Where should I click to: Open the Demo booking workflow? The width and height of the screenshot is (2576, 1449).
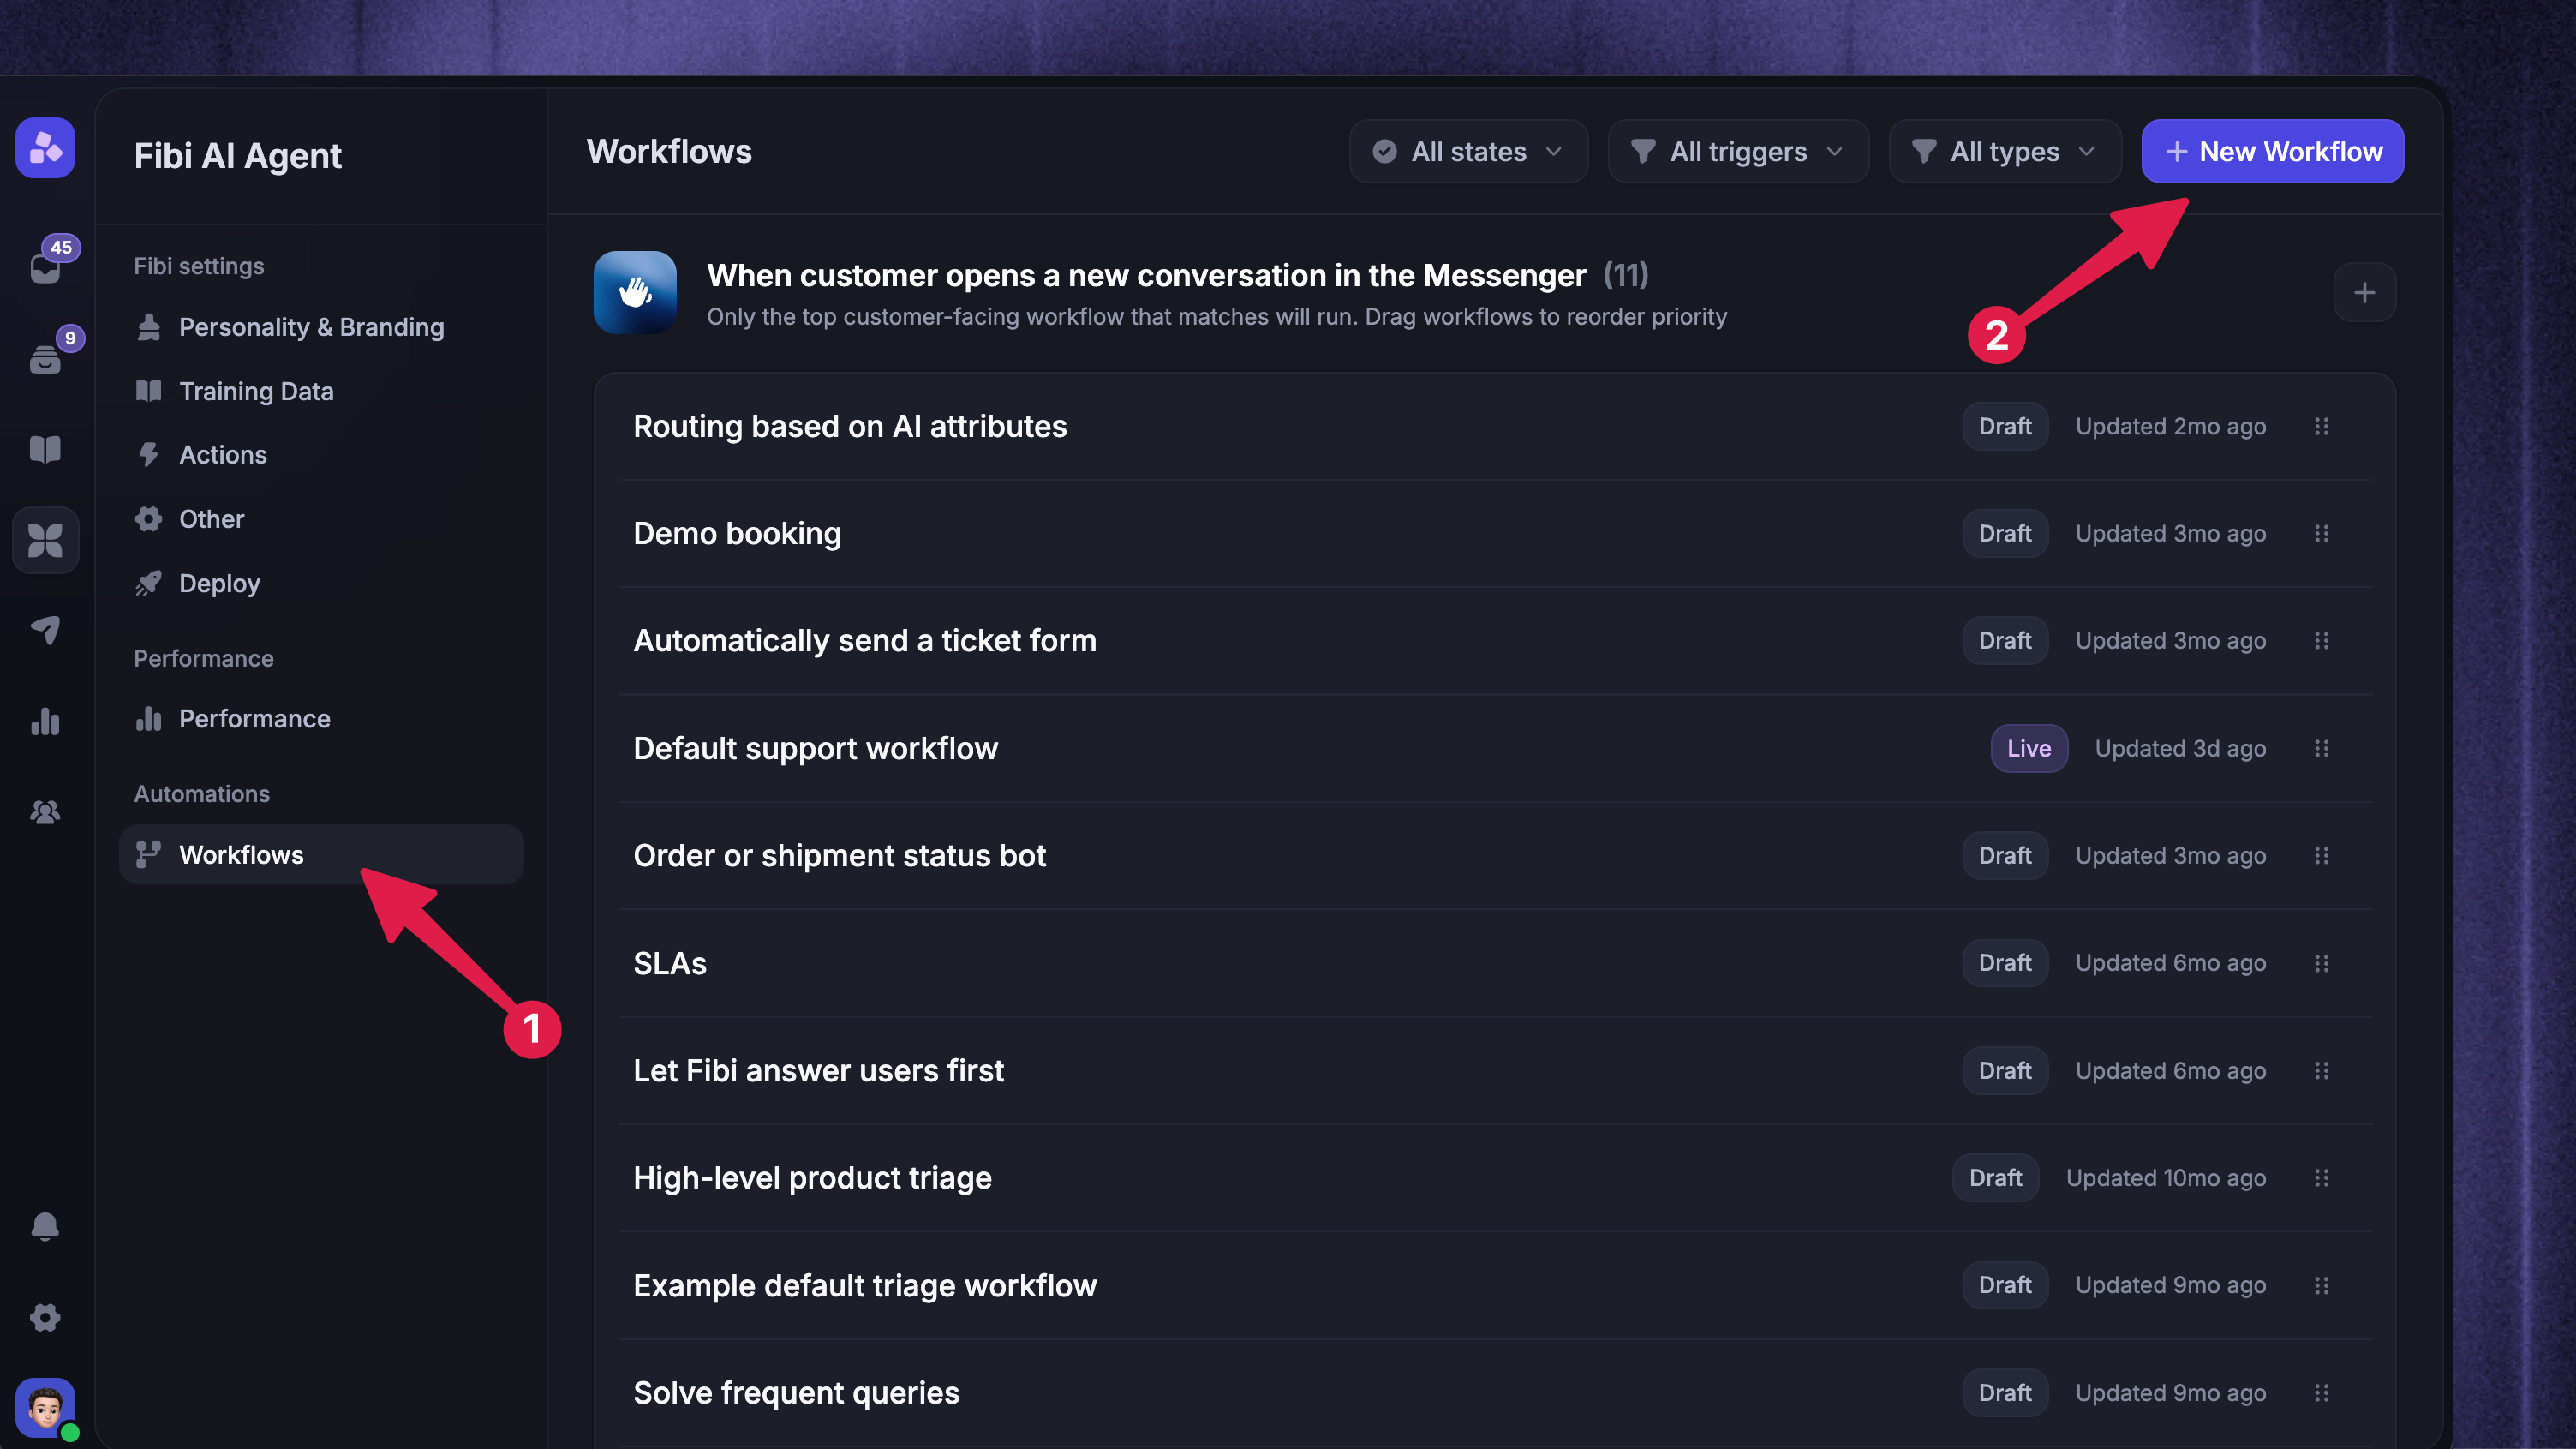[1494, 534]
